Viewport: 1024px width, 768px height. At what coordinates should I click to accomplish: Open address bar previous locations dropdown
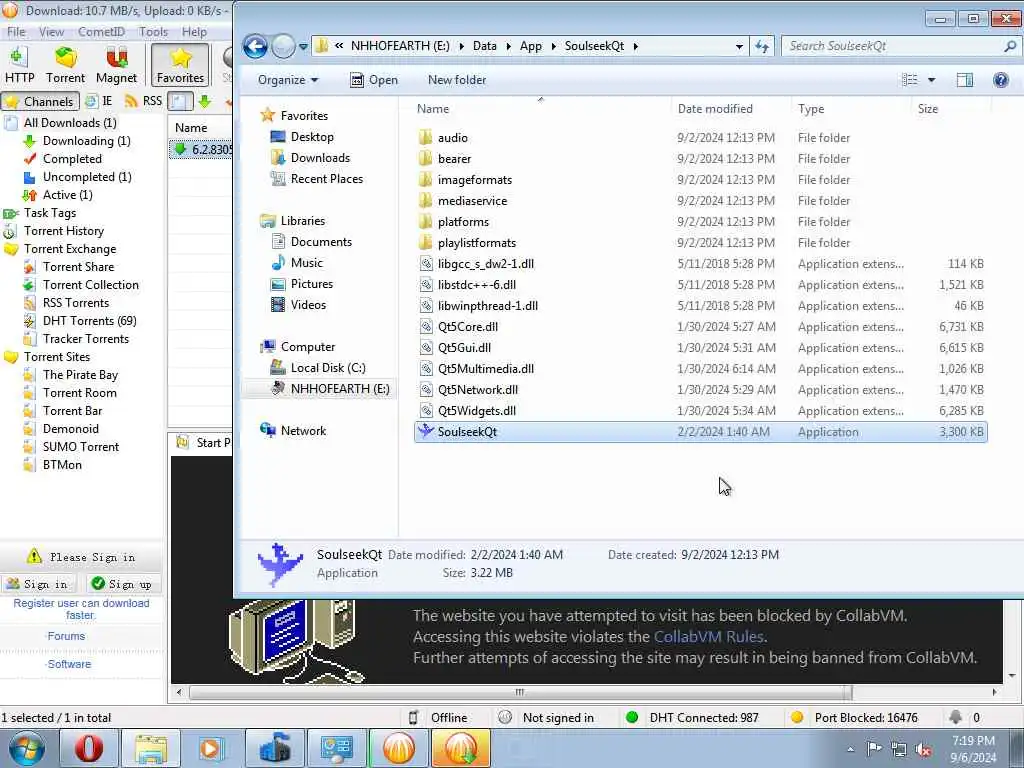coord(739,46)
